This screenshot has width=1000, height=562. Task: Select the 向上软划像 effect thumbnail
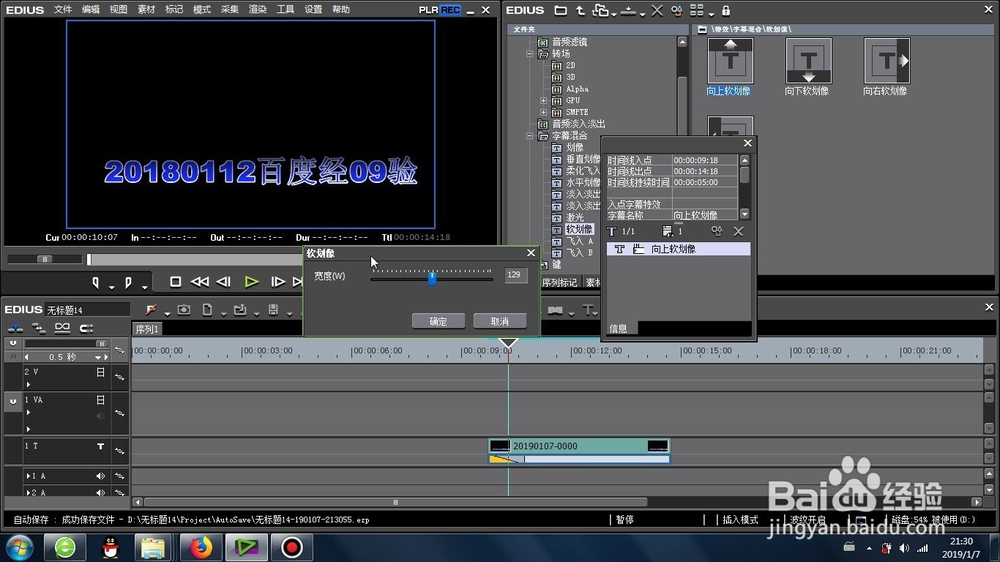pos(730,61)
